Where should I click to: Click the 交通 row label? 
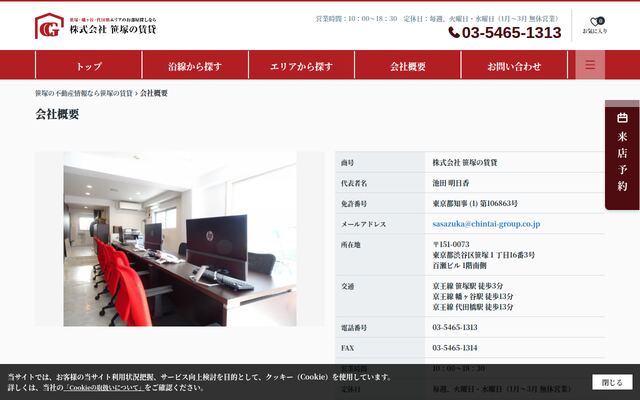tap(347, 287)
